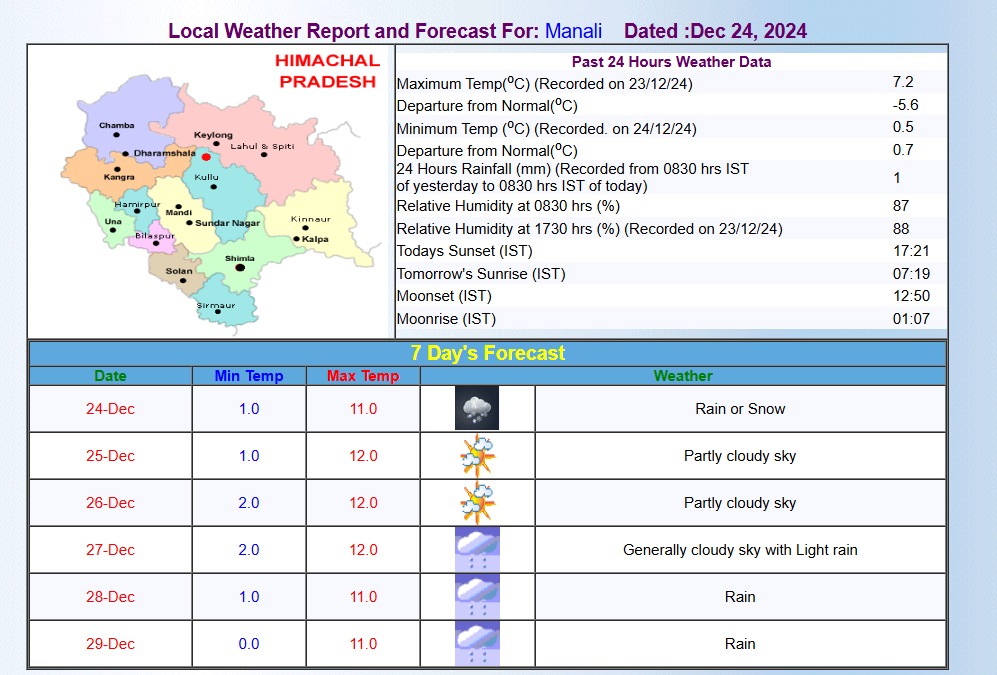The height and width of the screenshot is (675, 997).
Task: Click the rain icon in the 29-Dec row
Action: pyautogui.click(x=477, y=644)
